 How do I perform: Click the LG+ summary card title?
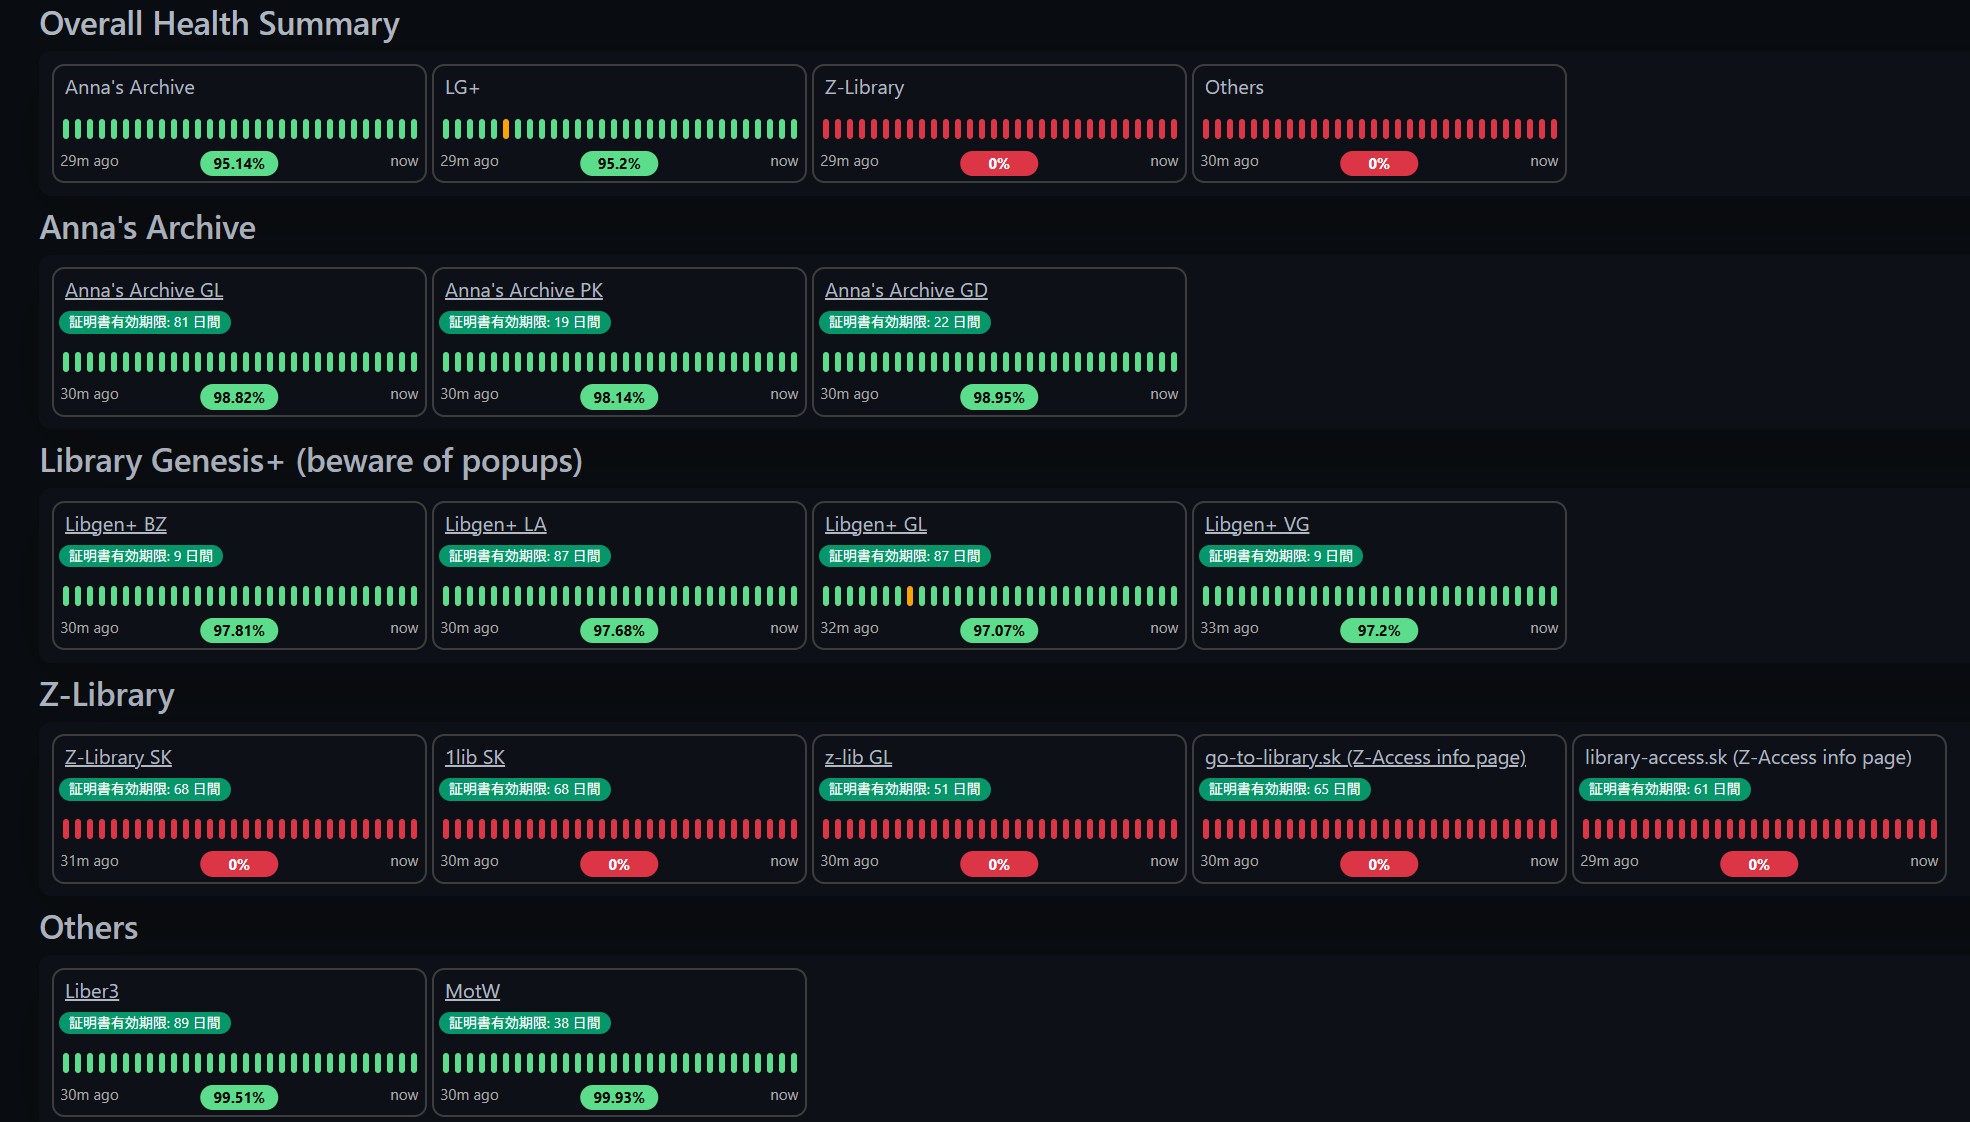coord(462,87)
